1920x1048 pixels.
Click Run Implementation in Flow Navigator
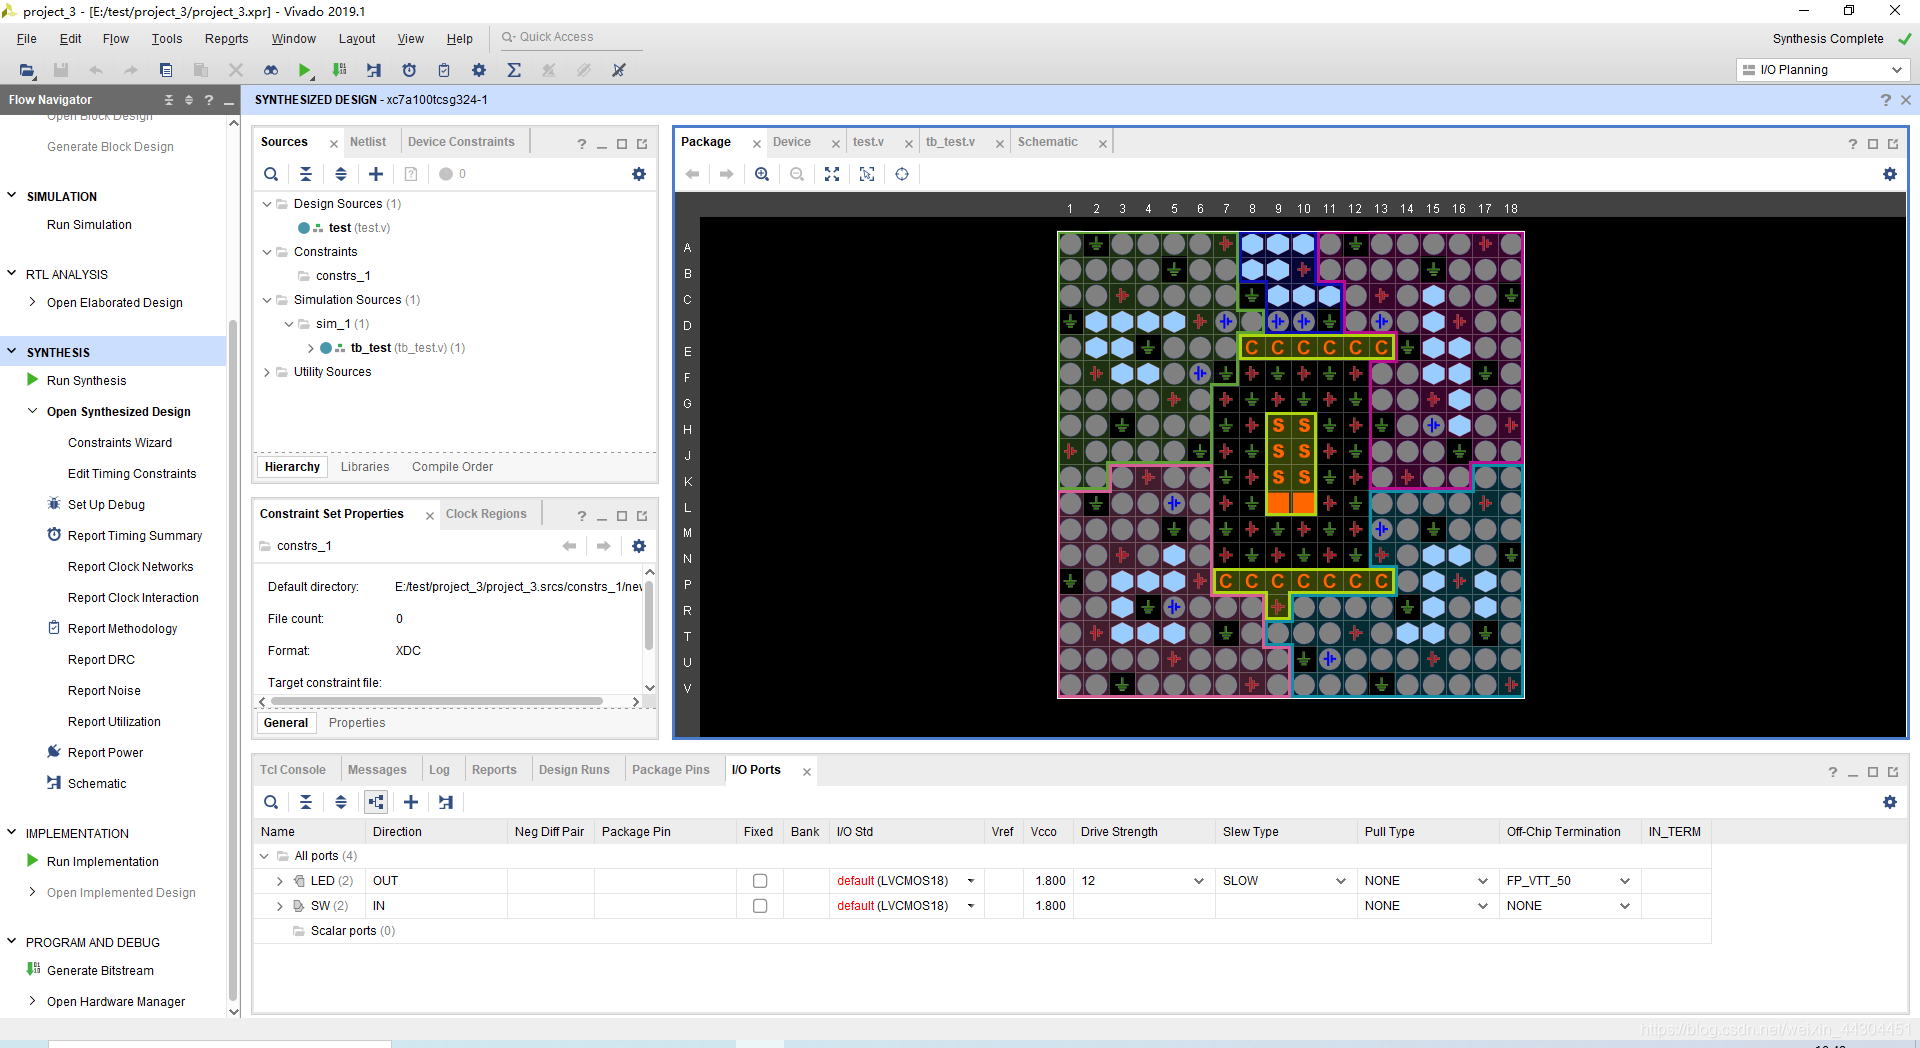pos(102,862)
